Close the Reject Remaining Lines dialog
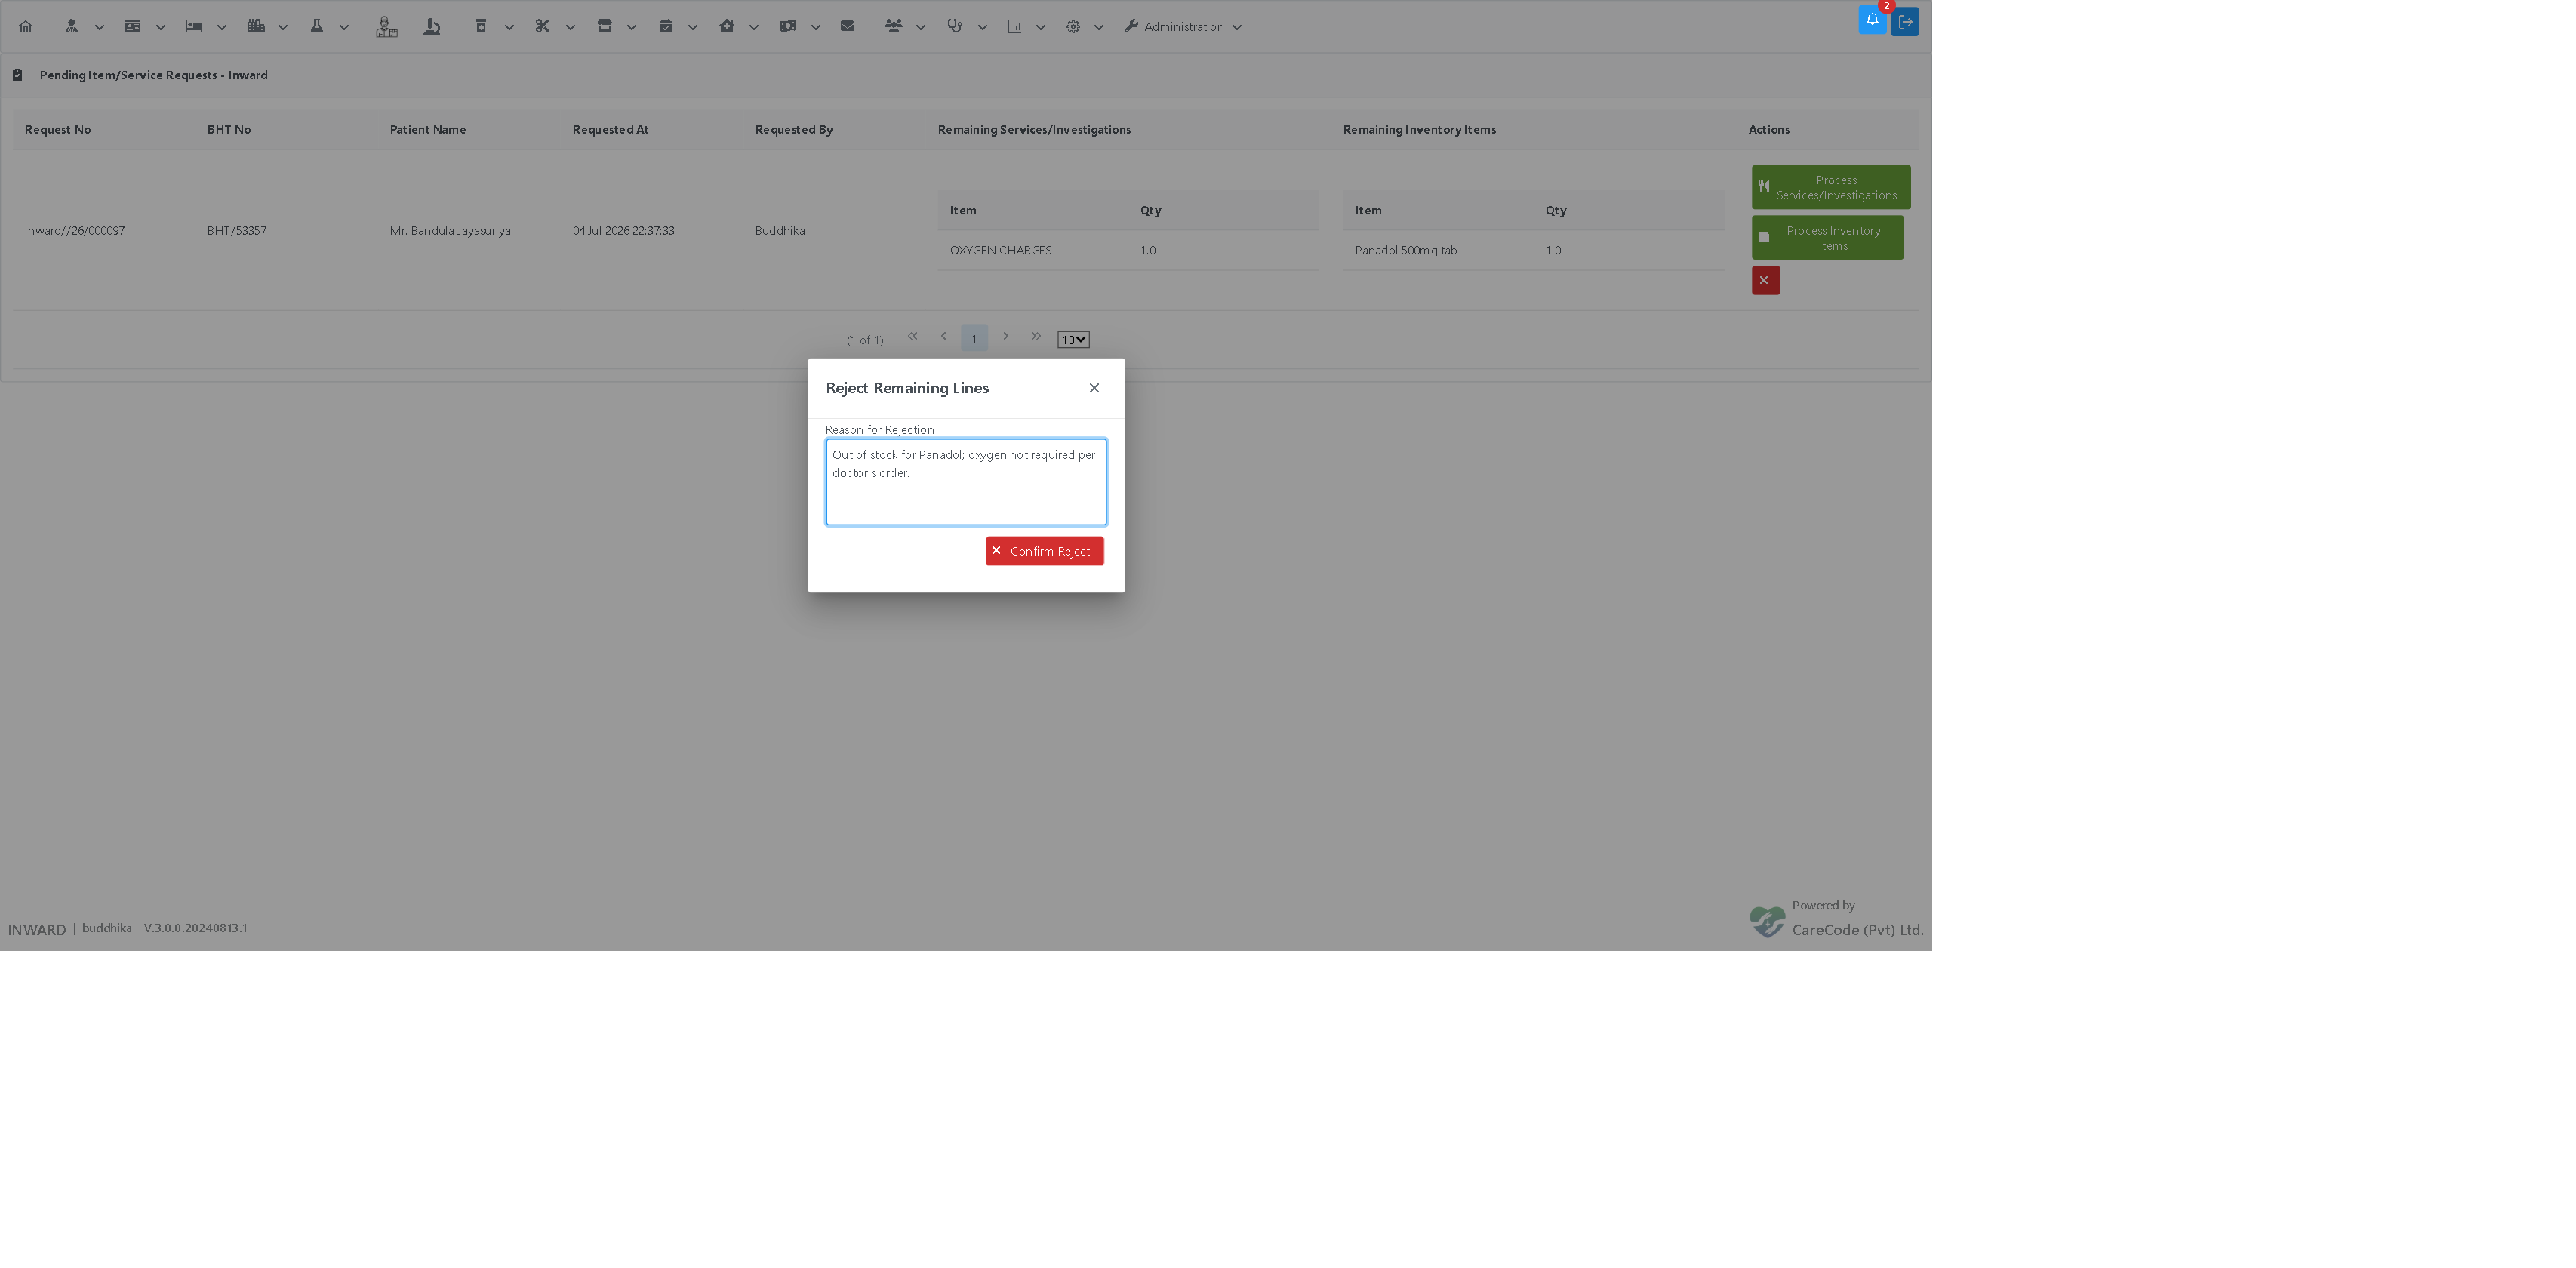2576x1268 pixels. tap(1094, 388)
